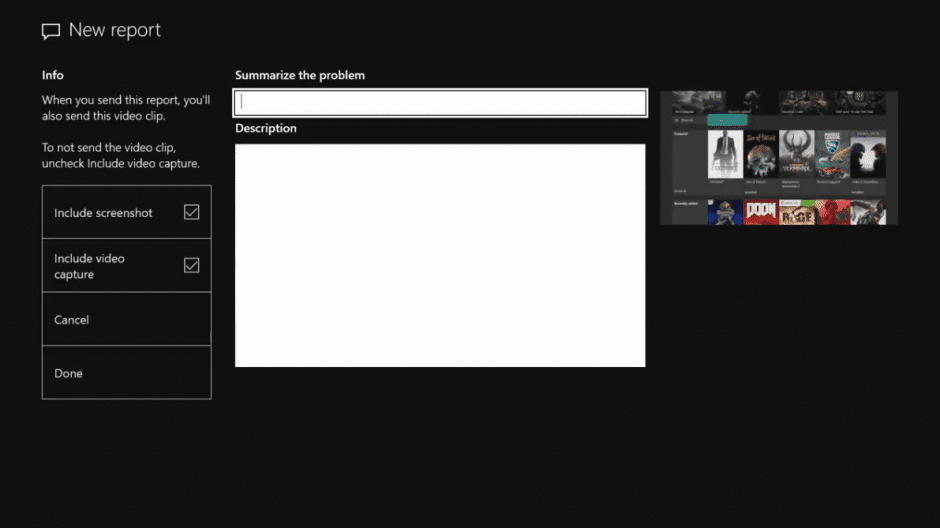This screenshot has width=940, height=528.
Task: Select the Sea of Thieves cover in preview
Action: click(x=761, y=154)
